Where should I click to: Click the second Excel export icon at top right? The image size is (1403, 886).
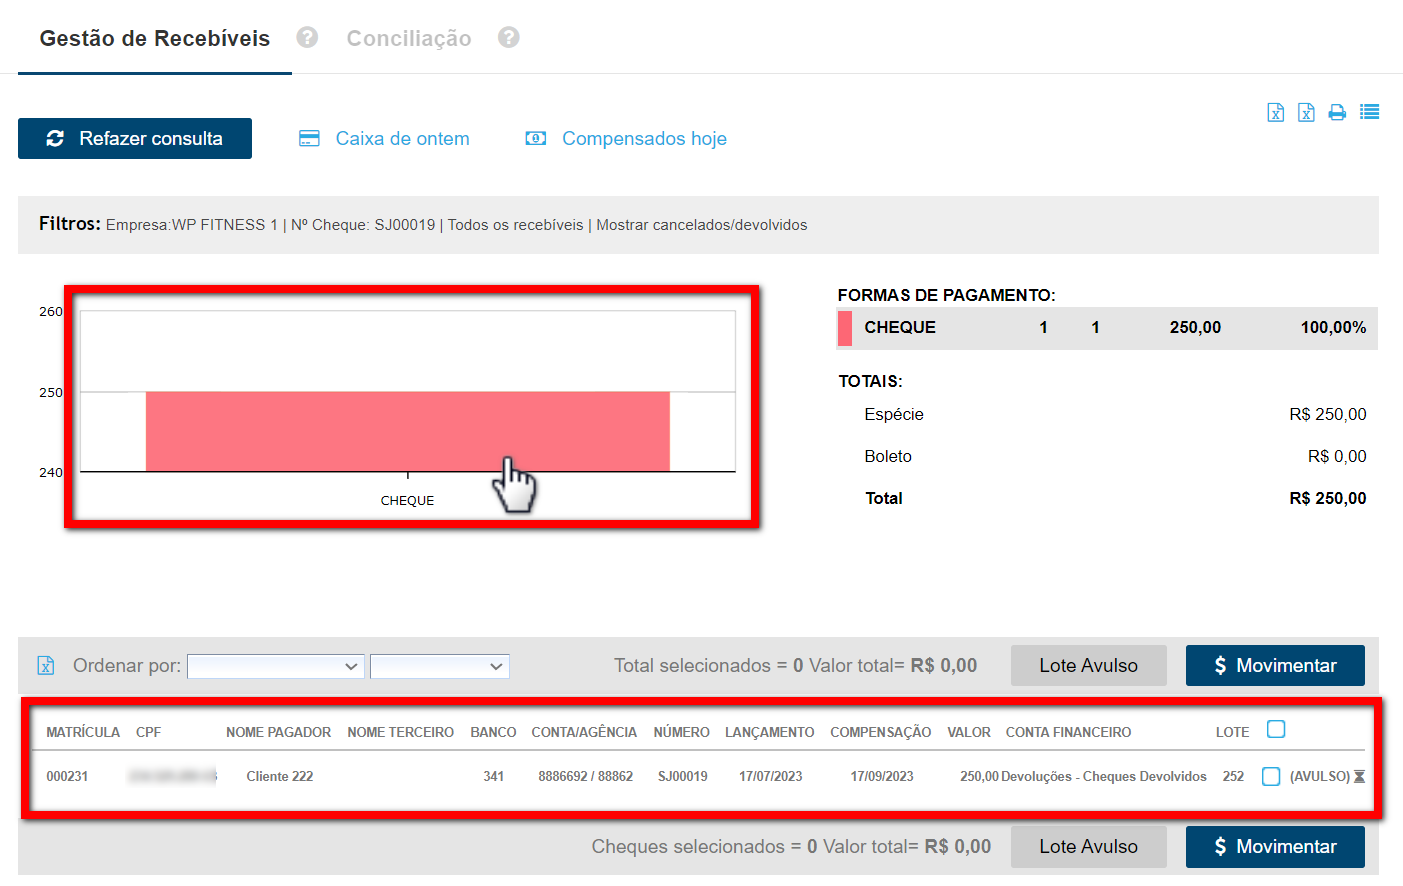coord(1306,112)
